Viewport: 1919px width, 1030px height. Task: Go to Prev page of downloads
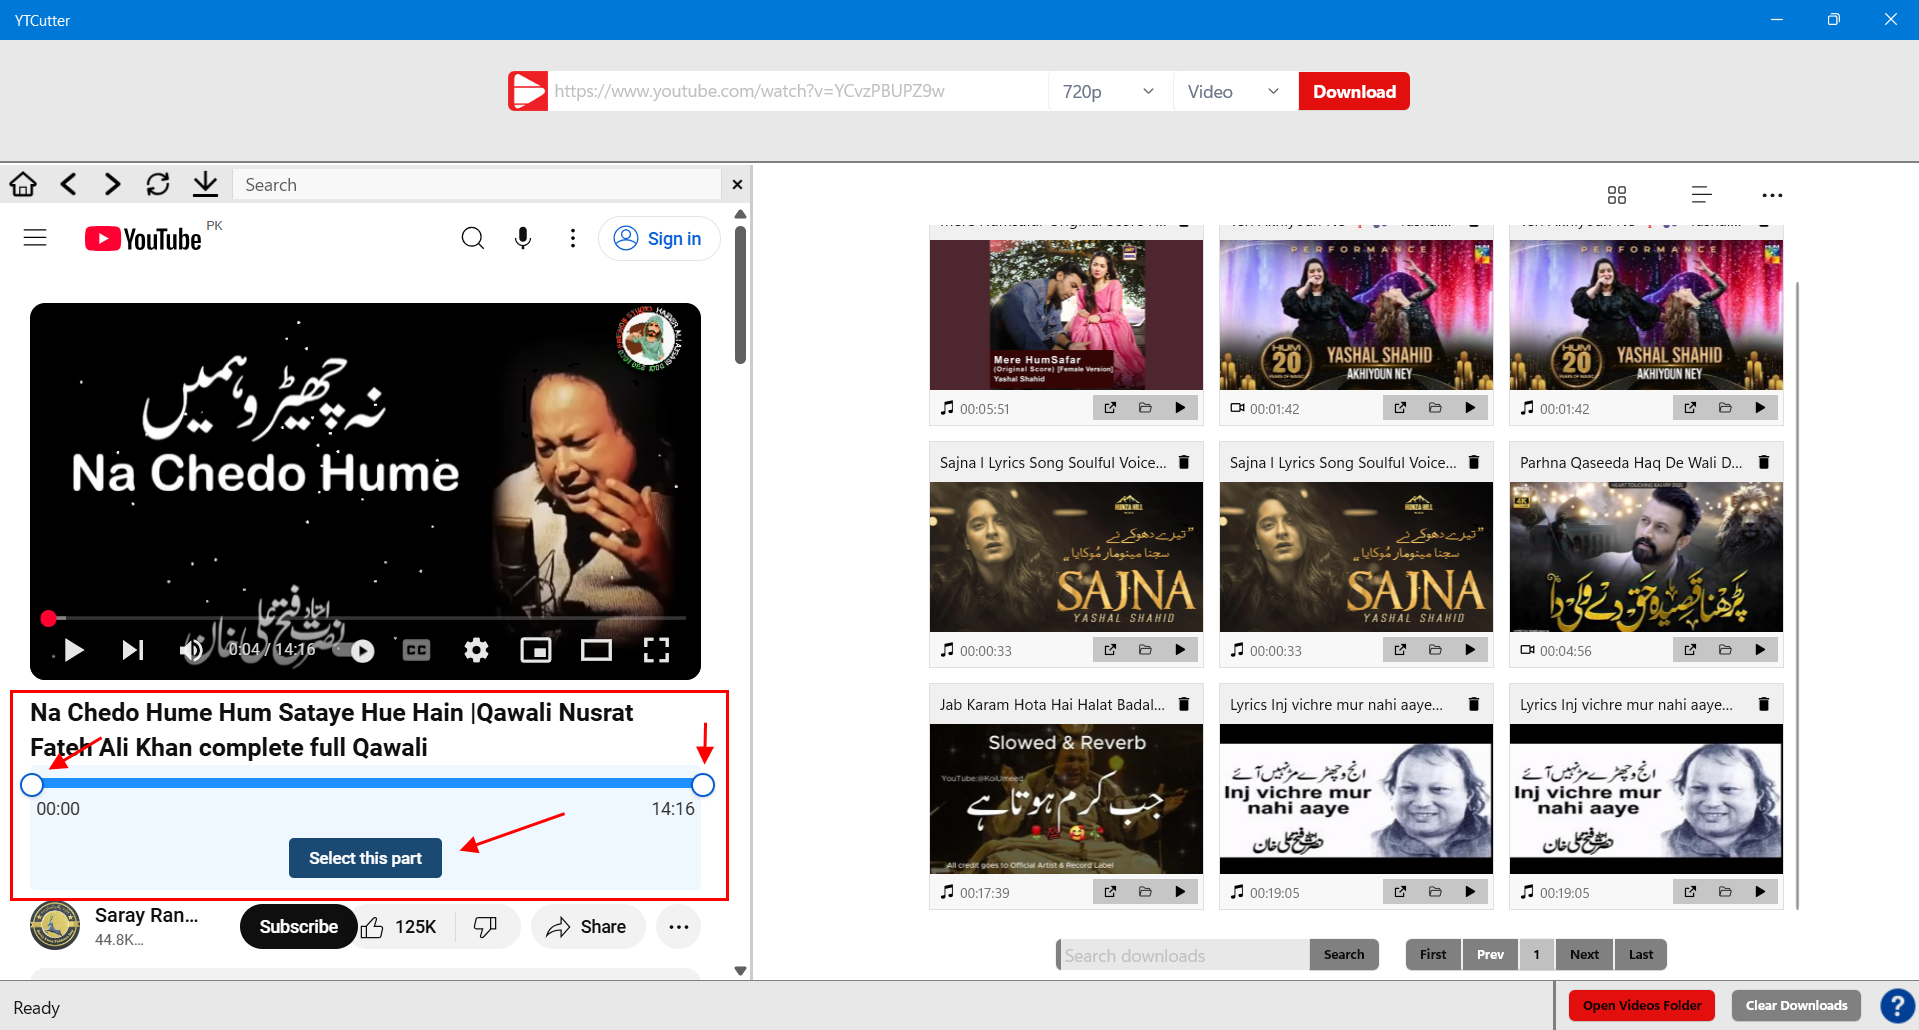(x=1490, y=955)
